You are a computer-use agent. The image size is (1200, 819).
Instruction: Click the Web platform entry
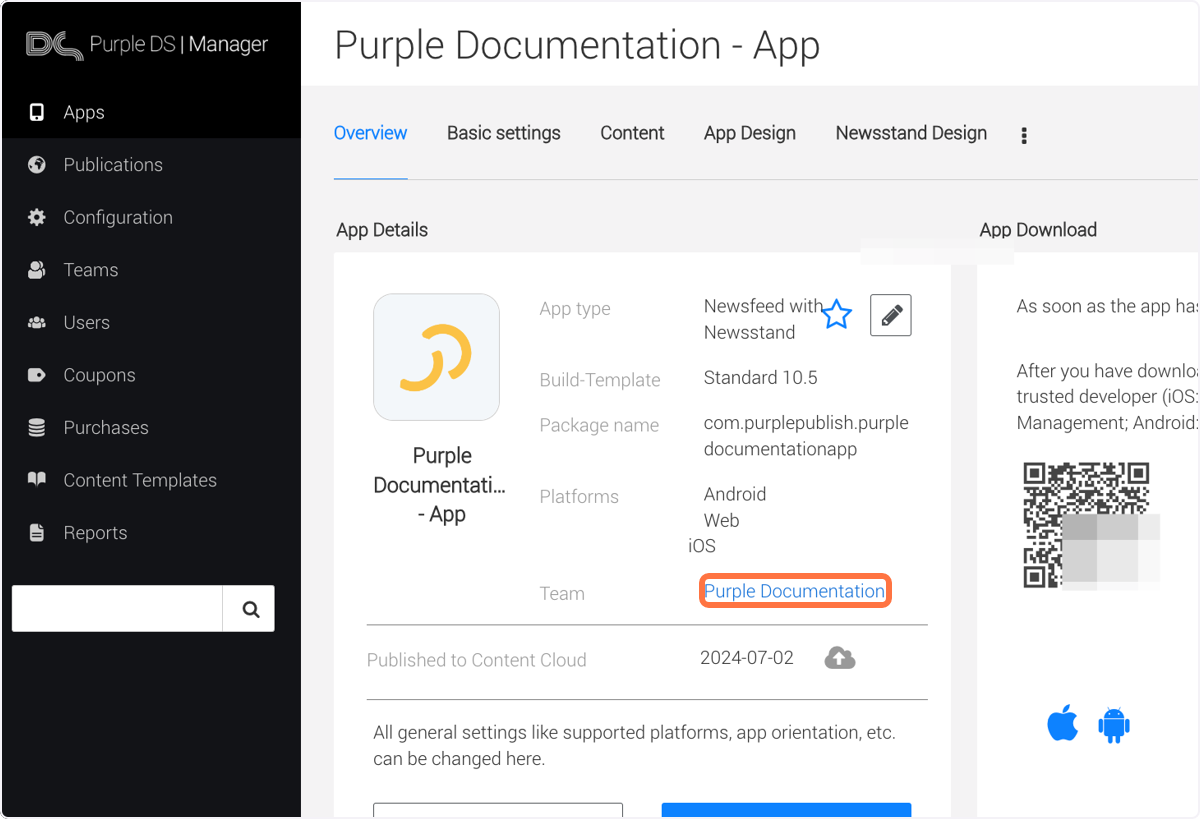pyautogui.click(x=721, y=520)
